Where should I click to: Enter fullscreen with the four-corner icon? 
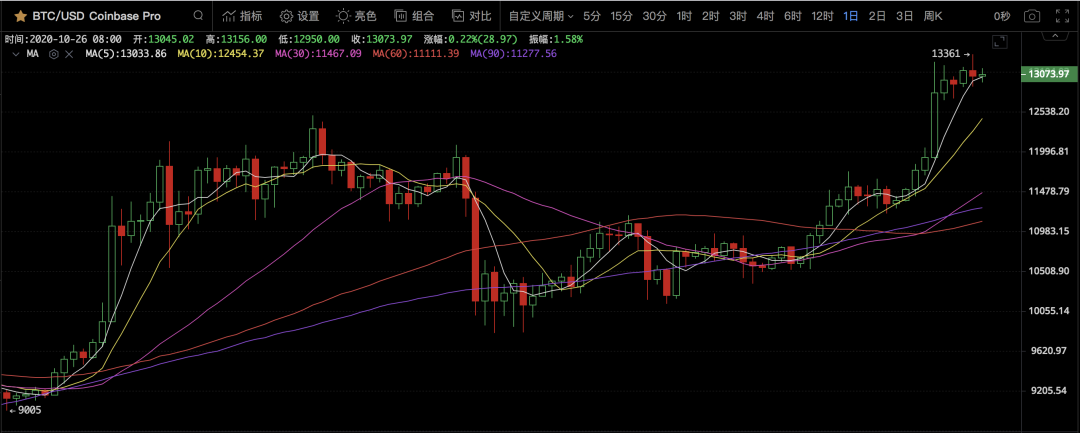pos(1061,15)
